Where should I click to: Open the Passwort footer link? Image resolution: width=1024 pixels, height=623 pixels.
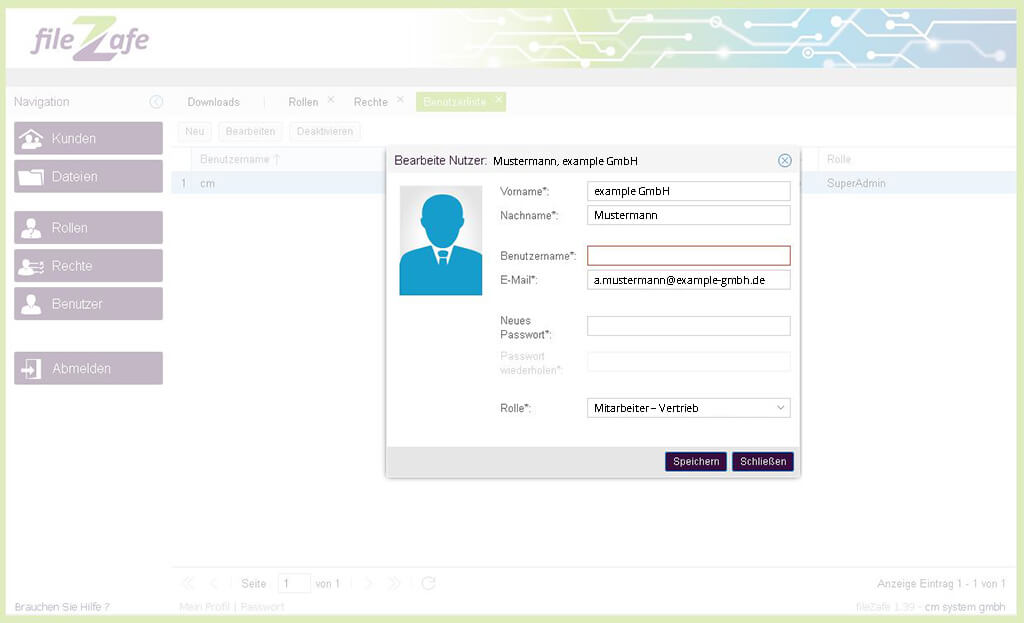262,607
